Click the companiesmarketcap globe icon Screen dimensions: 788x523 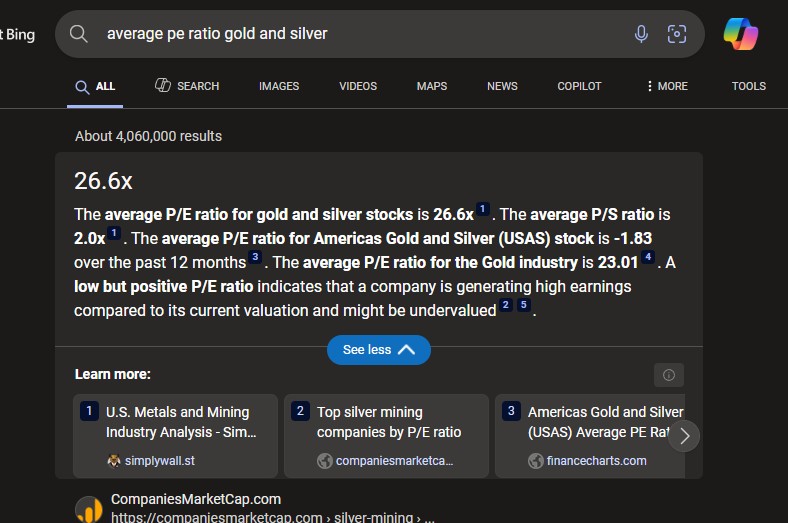click(325, 461)
